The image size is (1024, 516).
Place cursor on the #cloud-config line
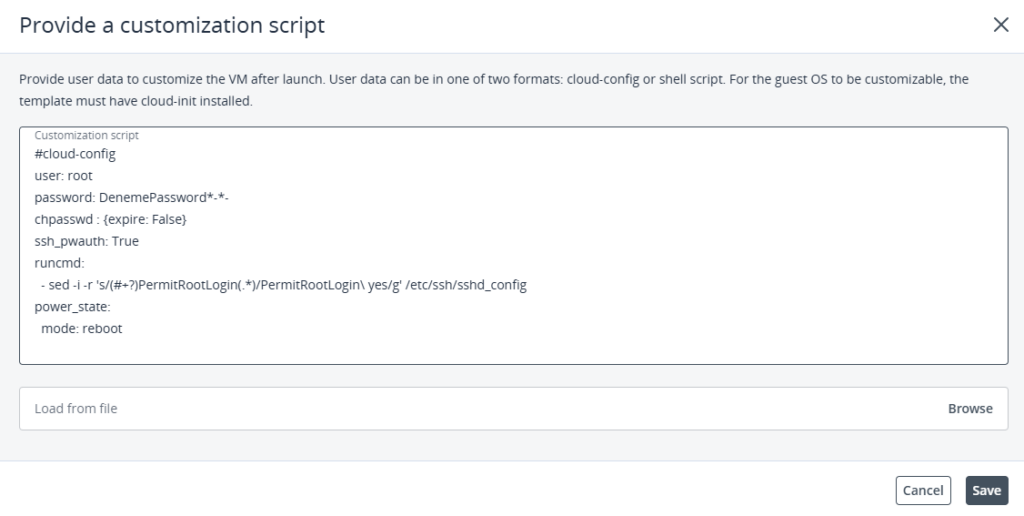pyautogui.click(x=75, y=154)
